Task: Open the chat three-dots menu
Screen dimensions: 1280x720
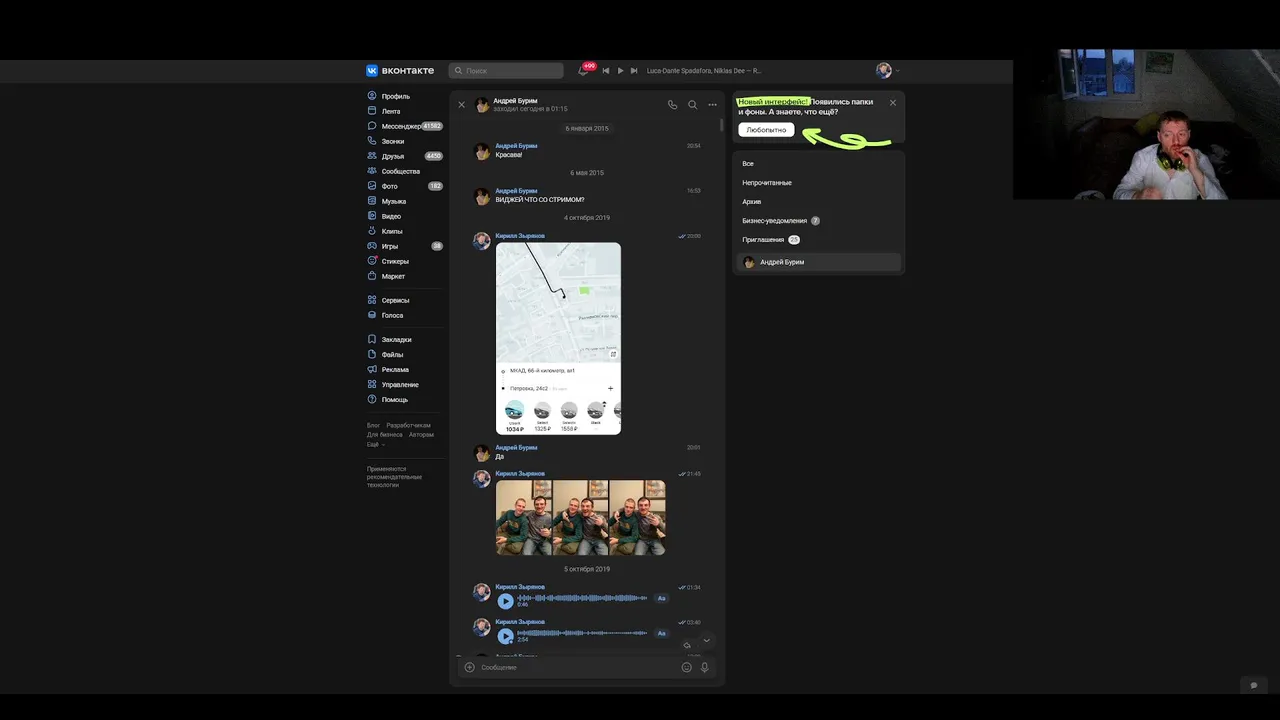Action: (x=712, y=104)
